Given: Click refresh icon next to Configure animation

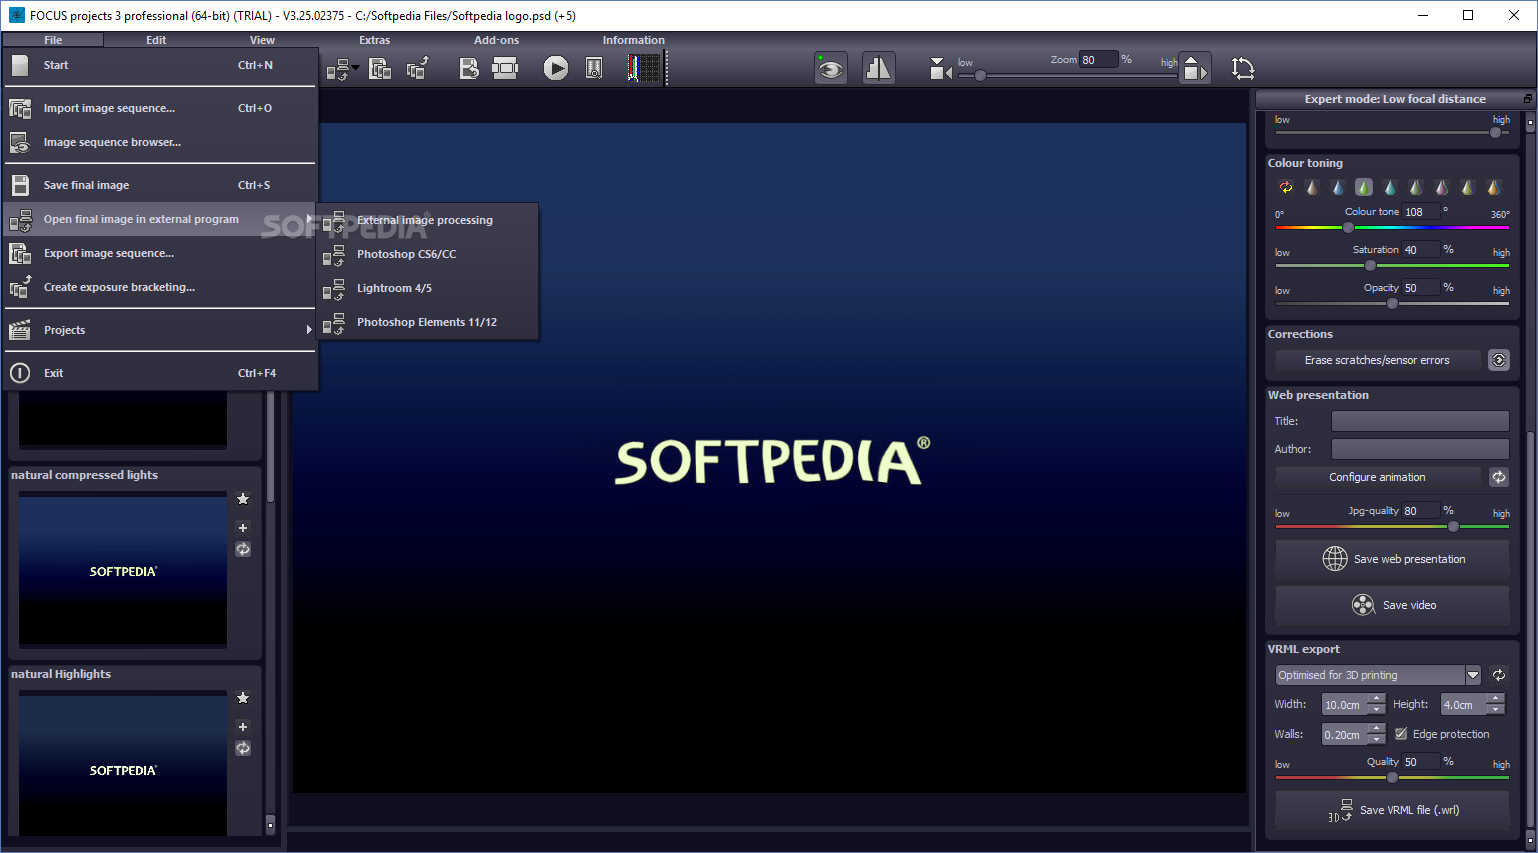Looking at the screenshot, I should (x=1499, y=477).
